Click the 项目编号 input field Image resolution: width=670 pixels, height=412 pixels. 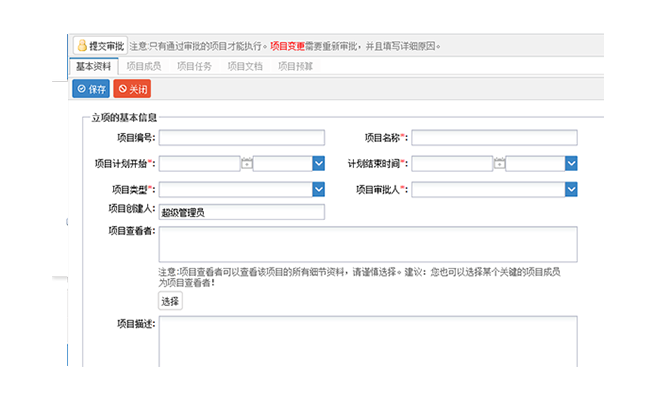pos(242,138)
